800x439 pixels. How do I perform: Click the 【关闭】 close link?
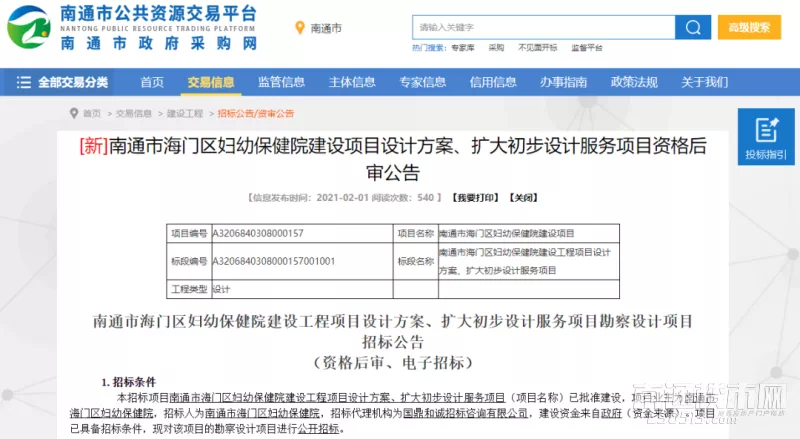[x=523, y=198]
